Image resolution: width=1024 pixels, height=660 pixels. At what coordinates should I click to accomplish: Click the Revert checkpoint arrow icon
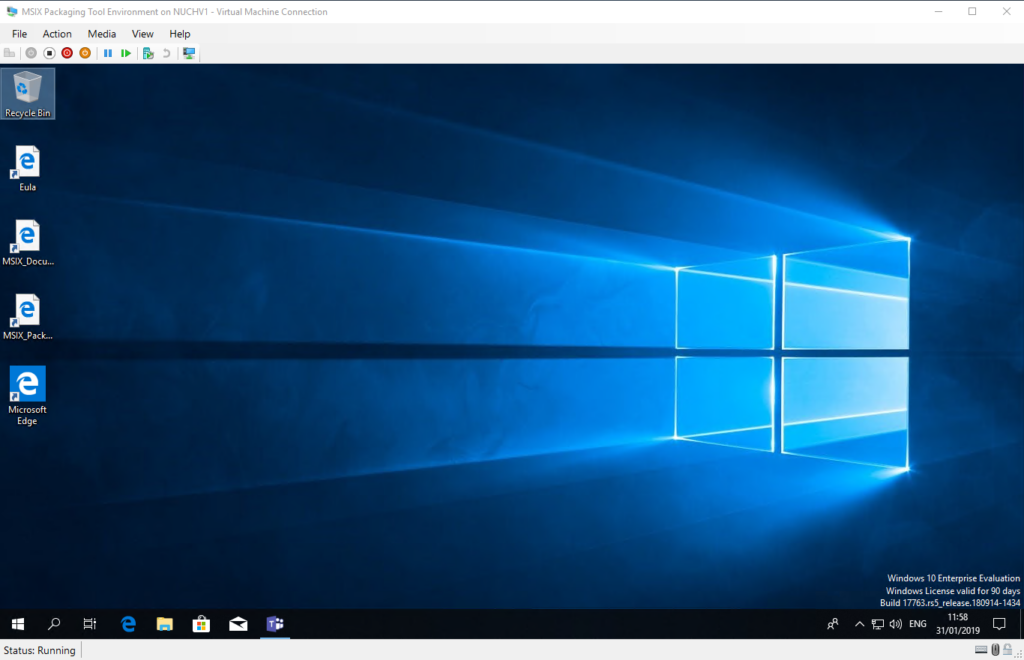pos(167,53)
